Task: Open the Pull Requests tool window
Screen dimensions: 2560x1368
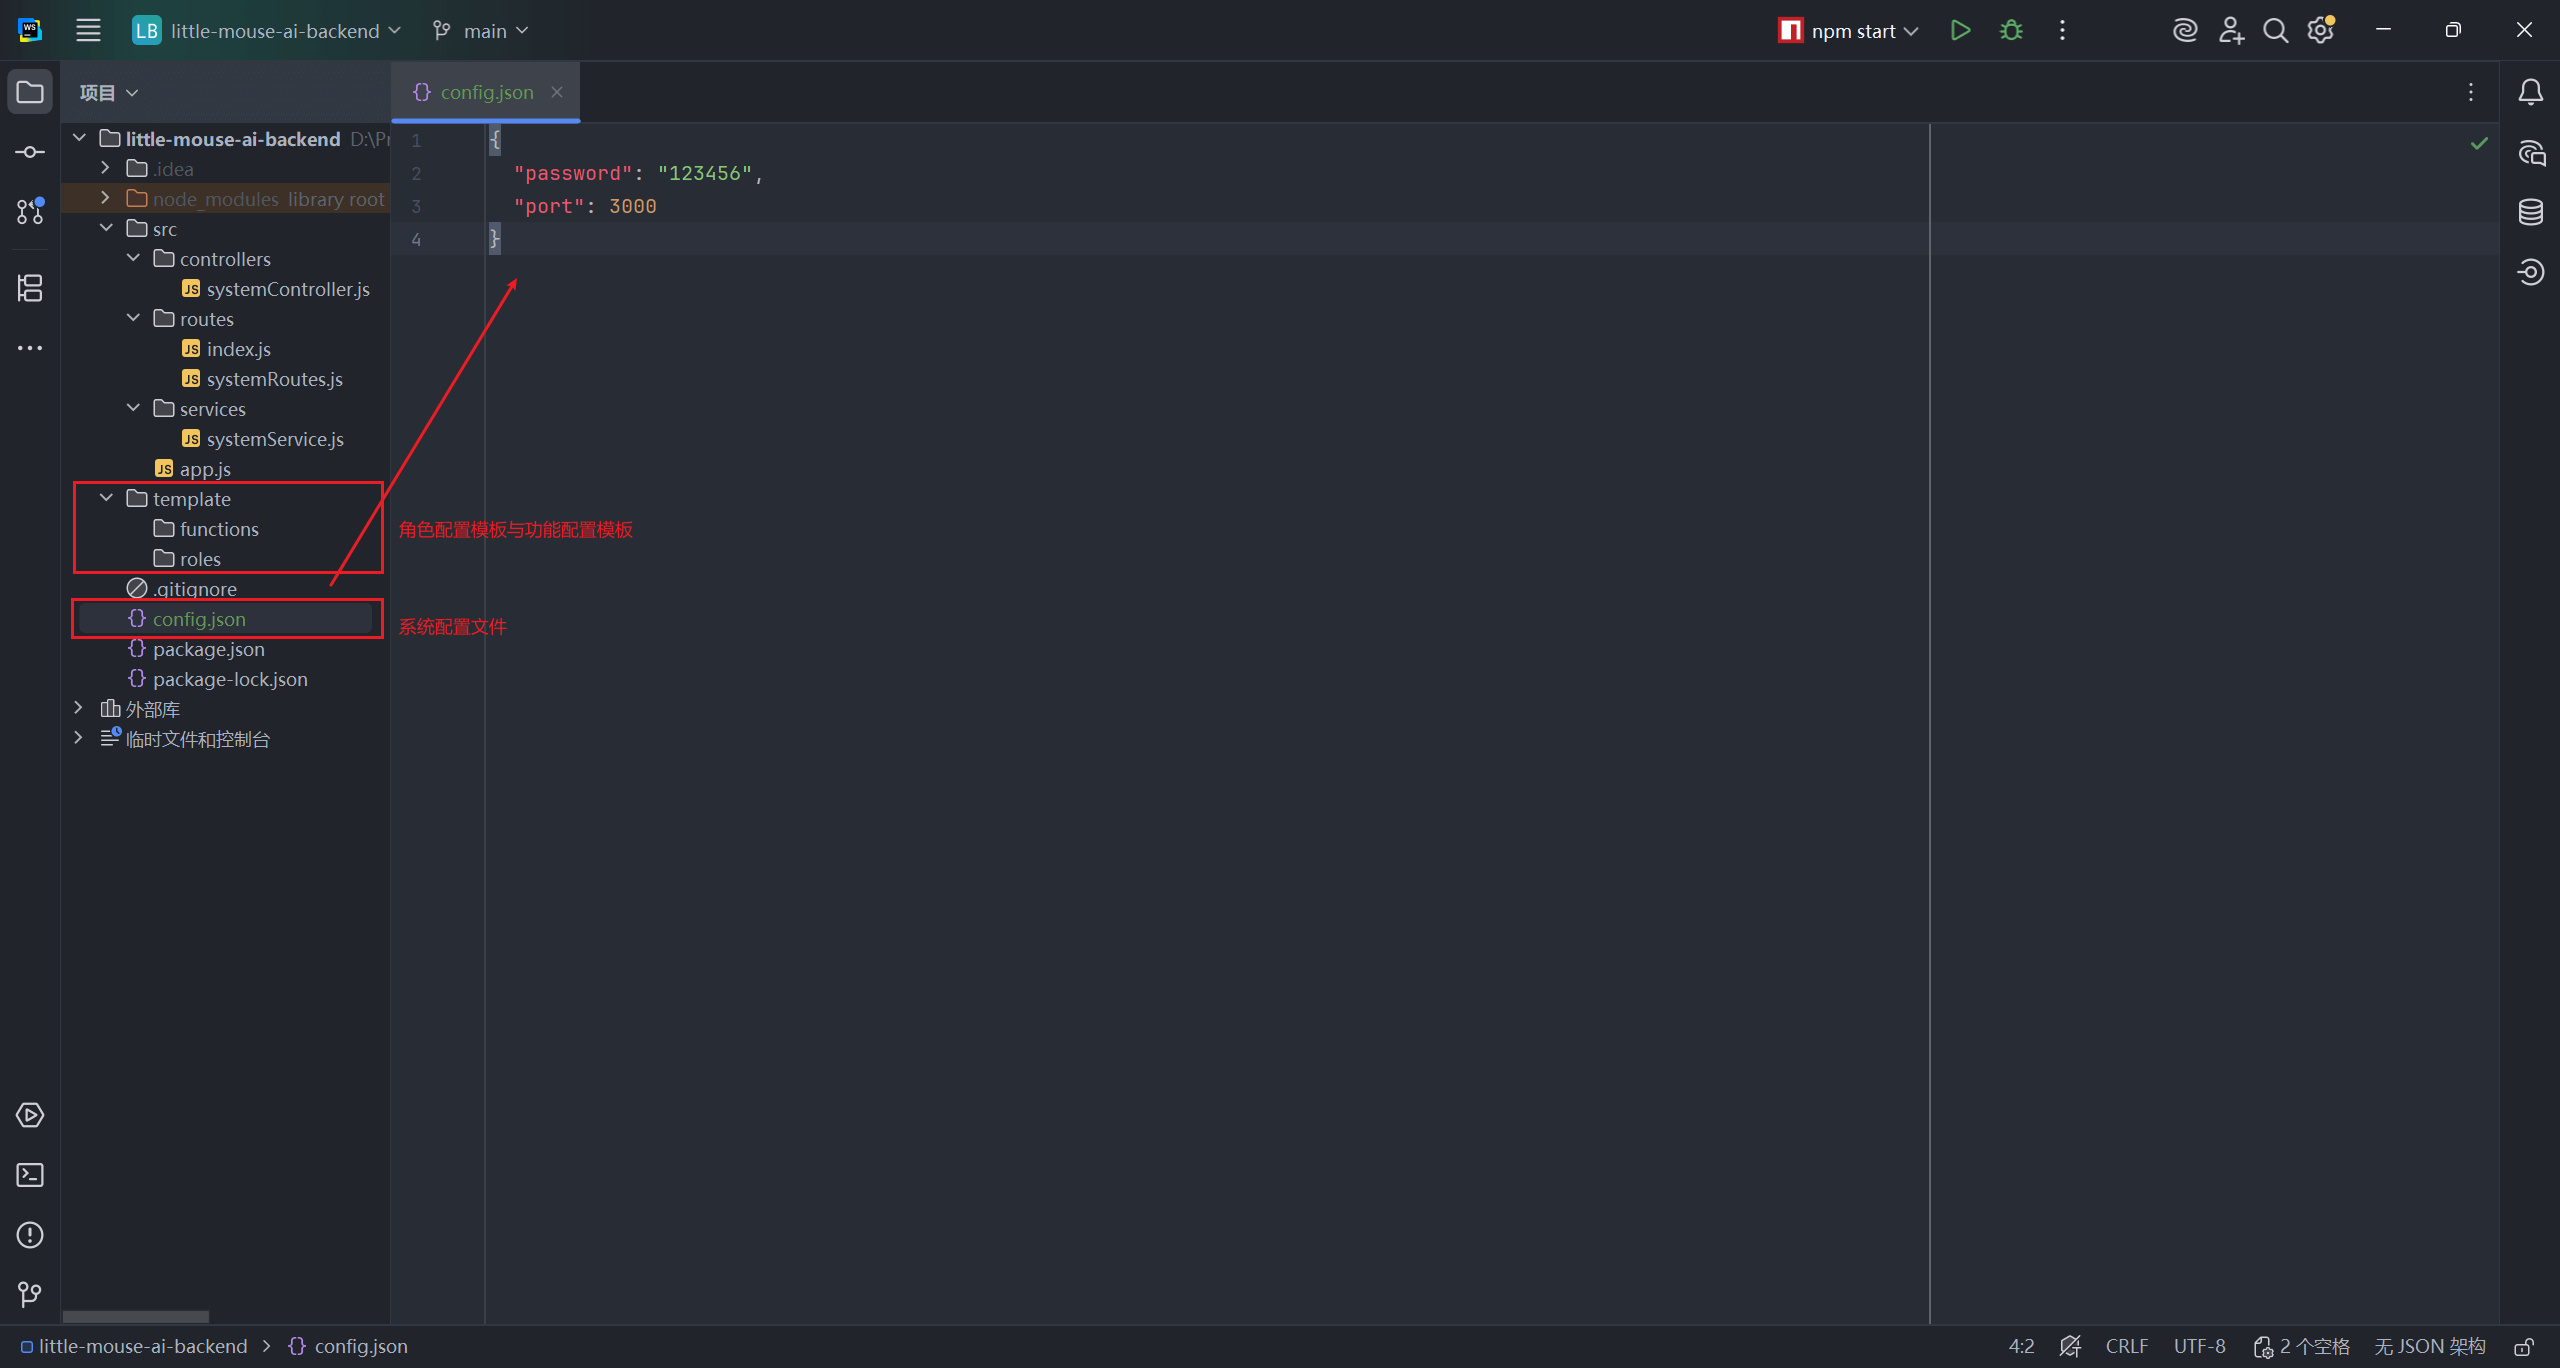Action: (x=29, y=212)
